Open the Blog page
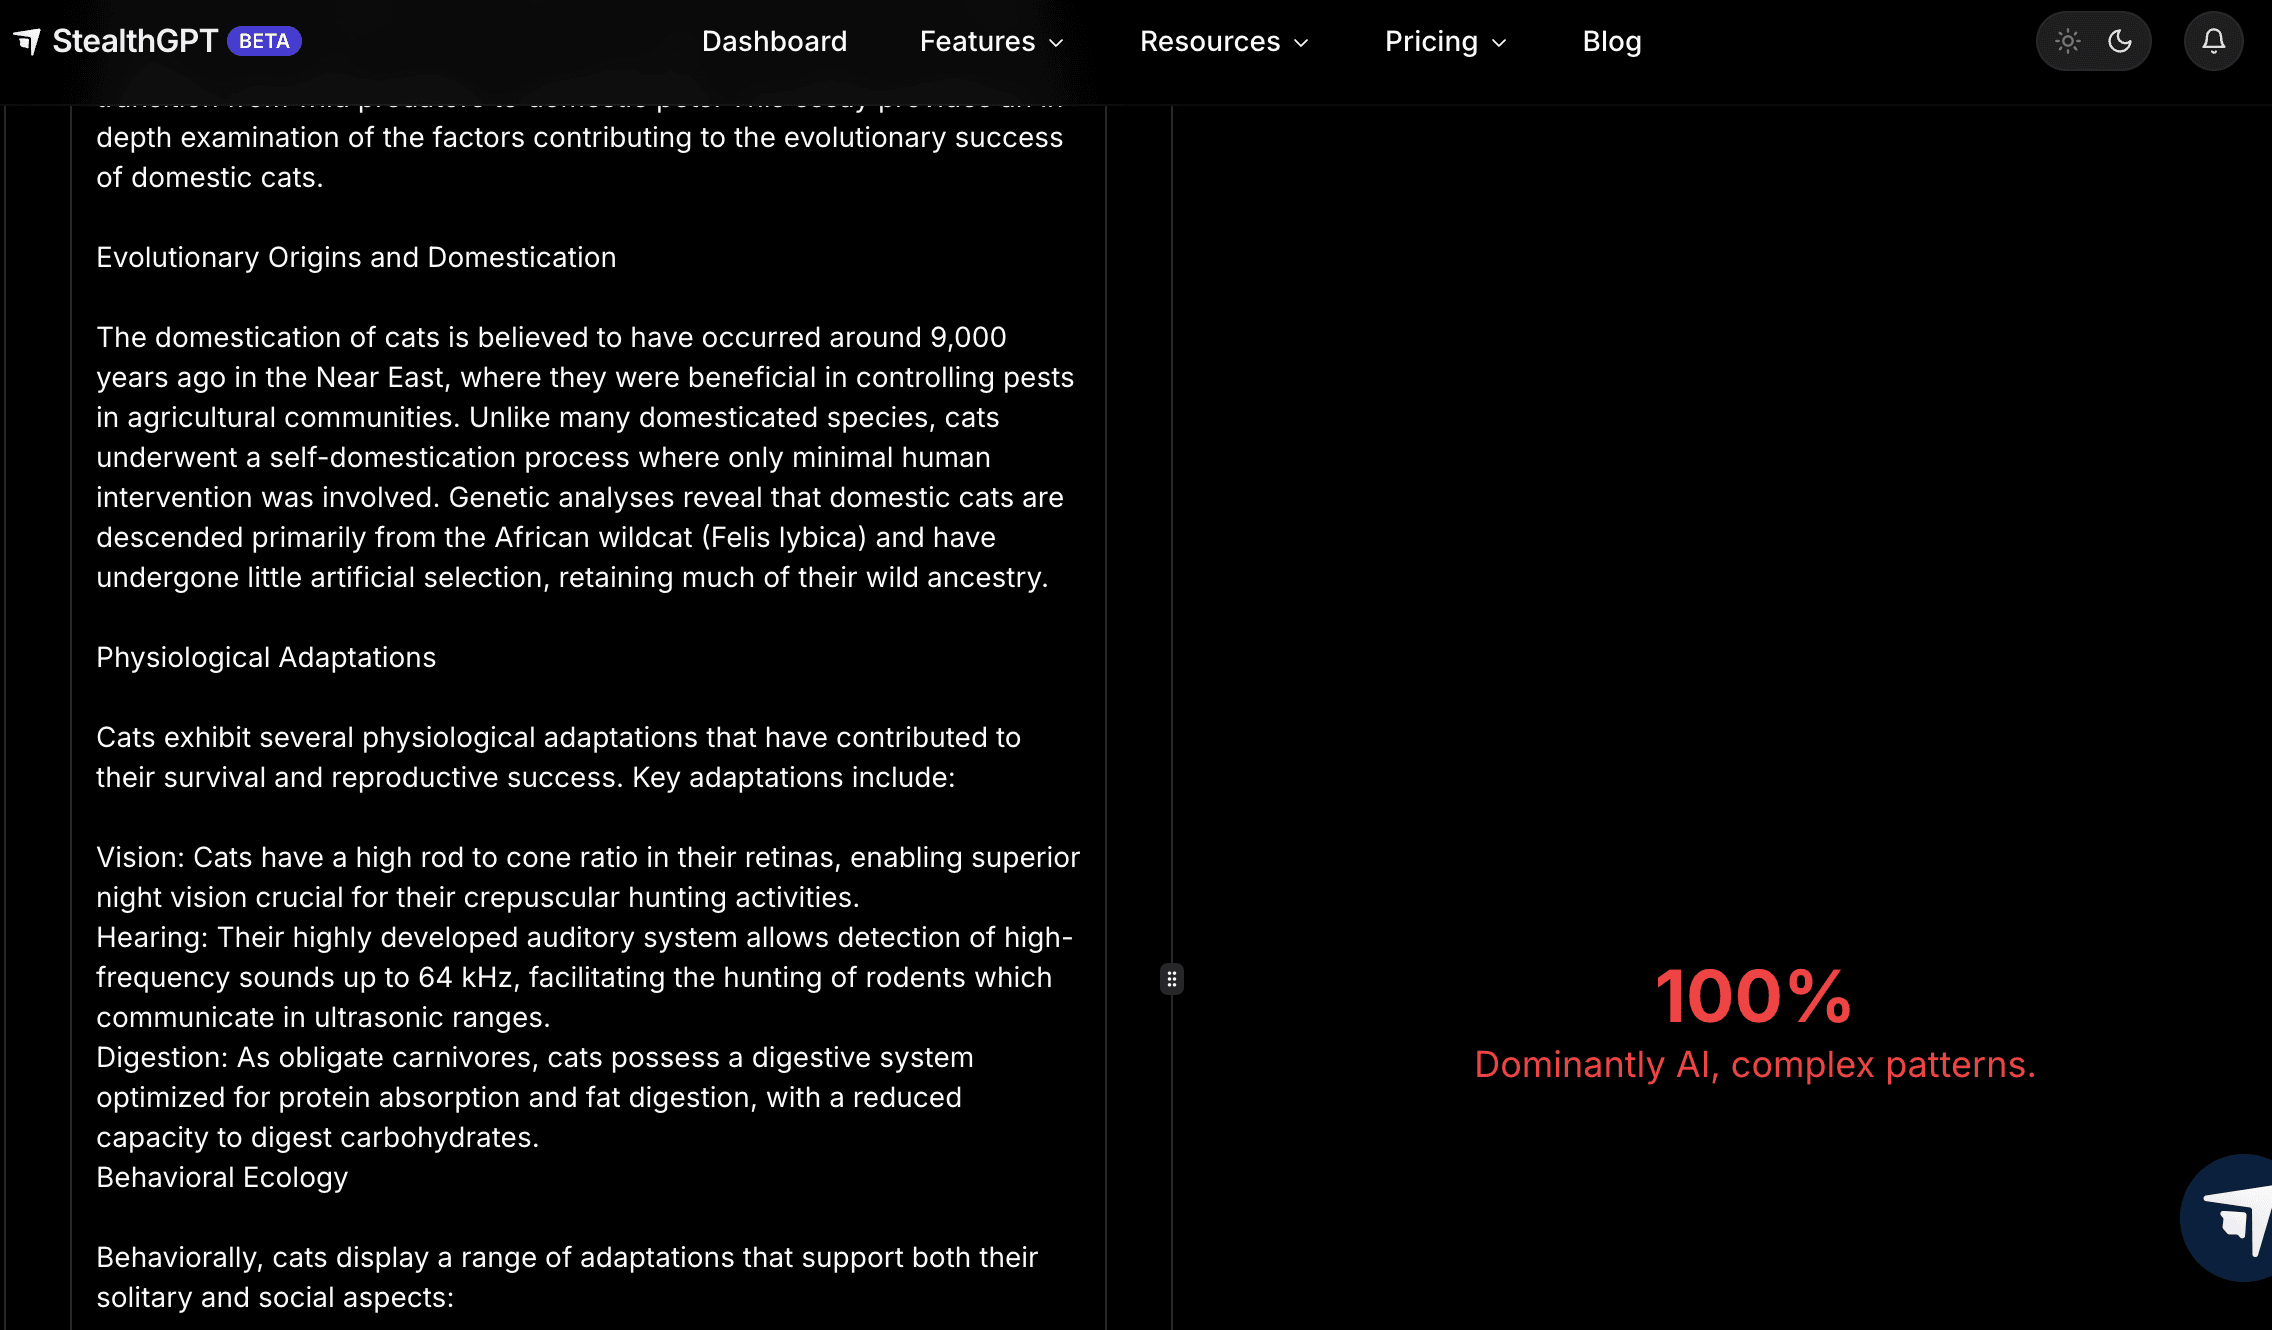2272x1330 pixels. pyautogui.click(x=1611, y=41)
